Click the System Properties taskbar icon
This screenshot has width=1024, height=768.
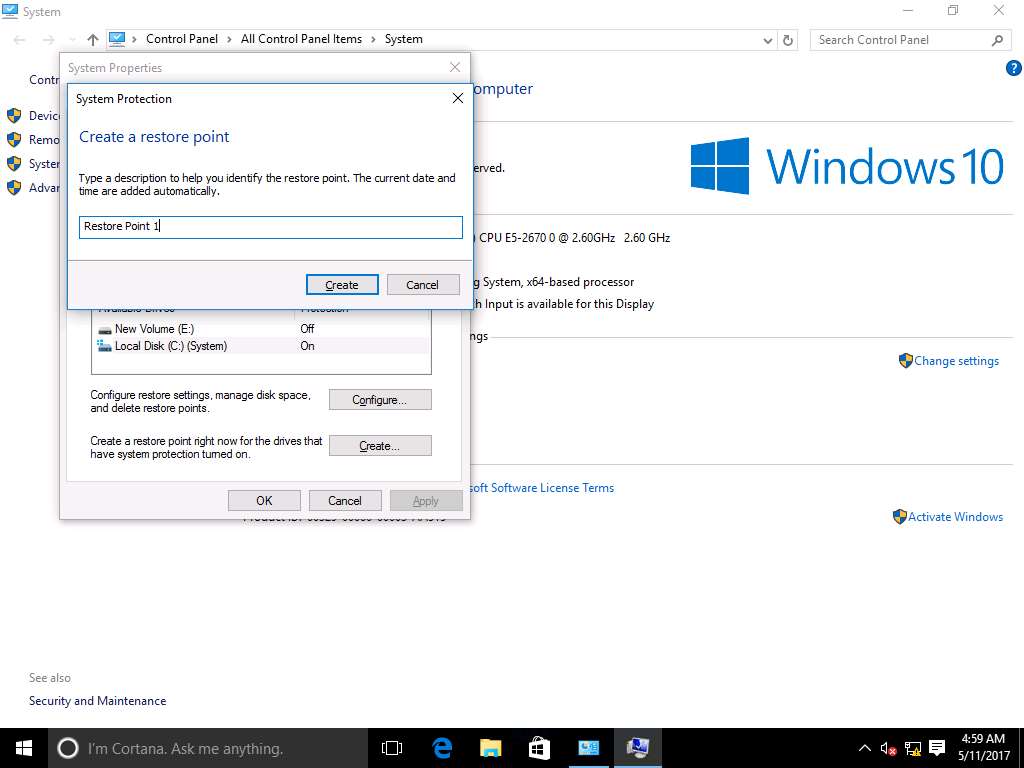637,748
